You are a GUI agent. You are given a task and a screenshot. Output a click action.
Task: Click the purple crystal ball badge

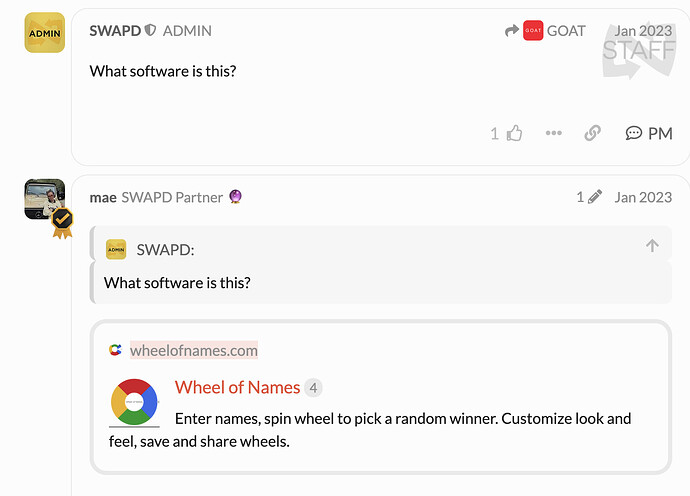[235, 196]
